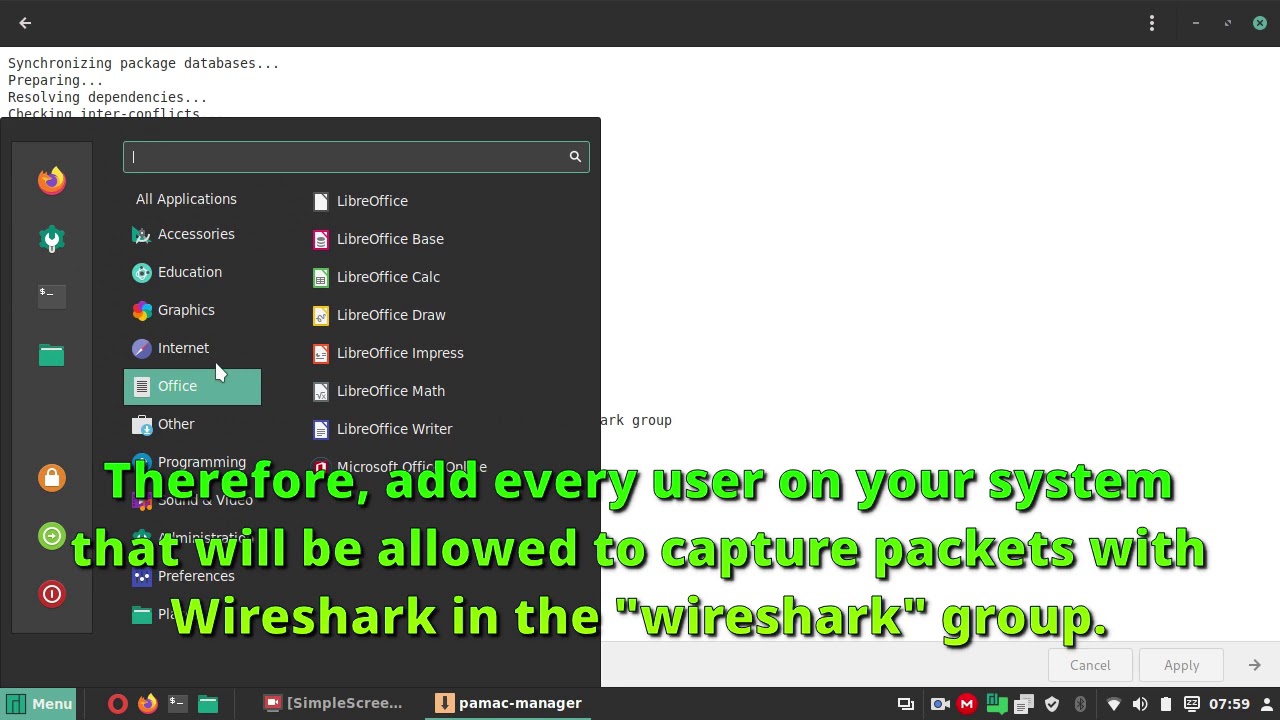1280x720 pixels.
Task: Switch to the pamac-manager taskbar window
Action: coord(510,703)
